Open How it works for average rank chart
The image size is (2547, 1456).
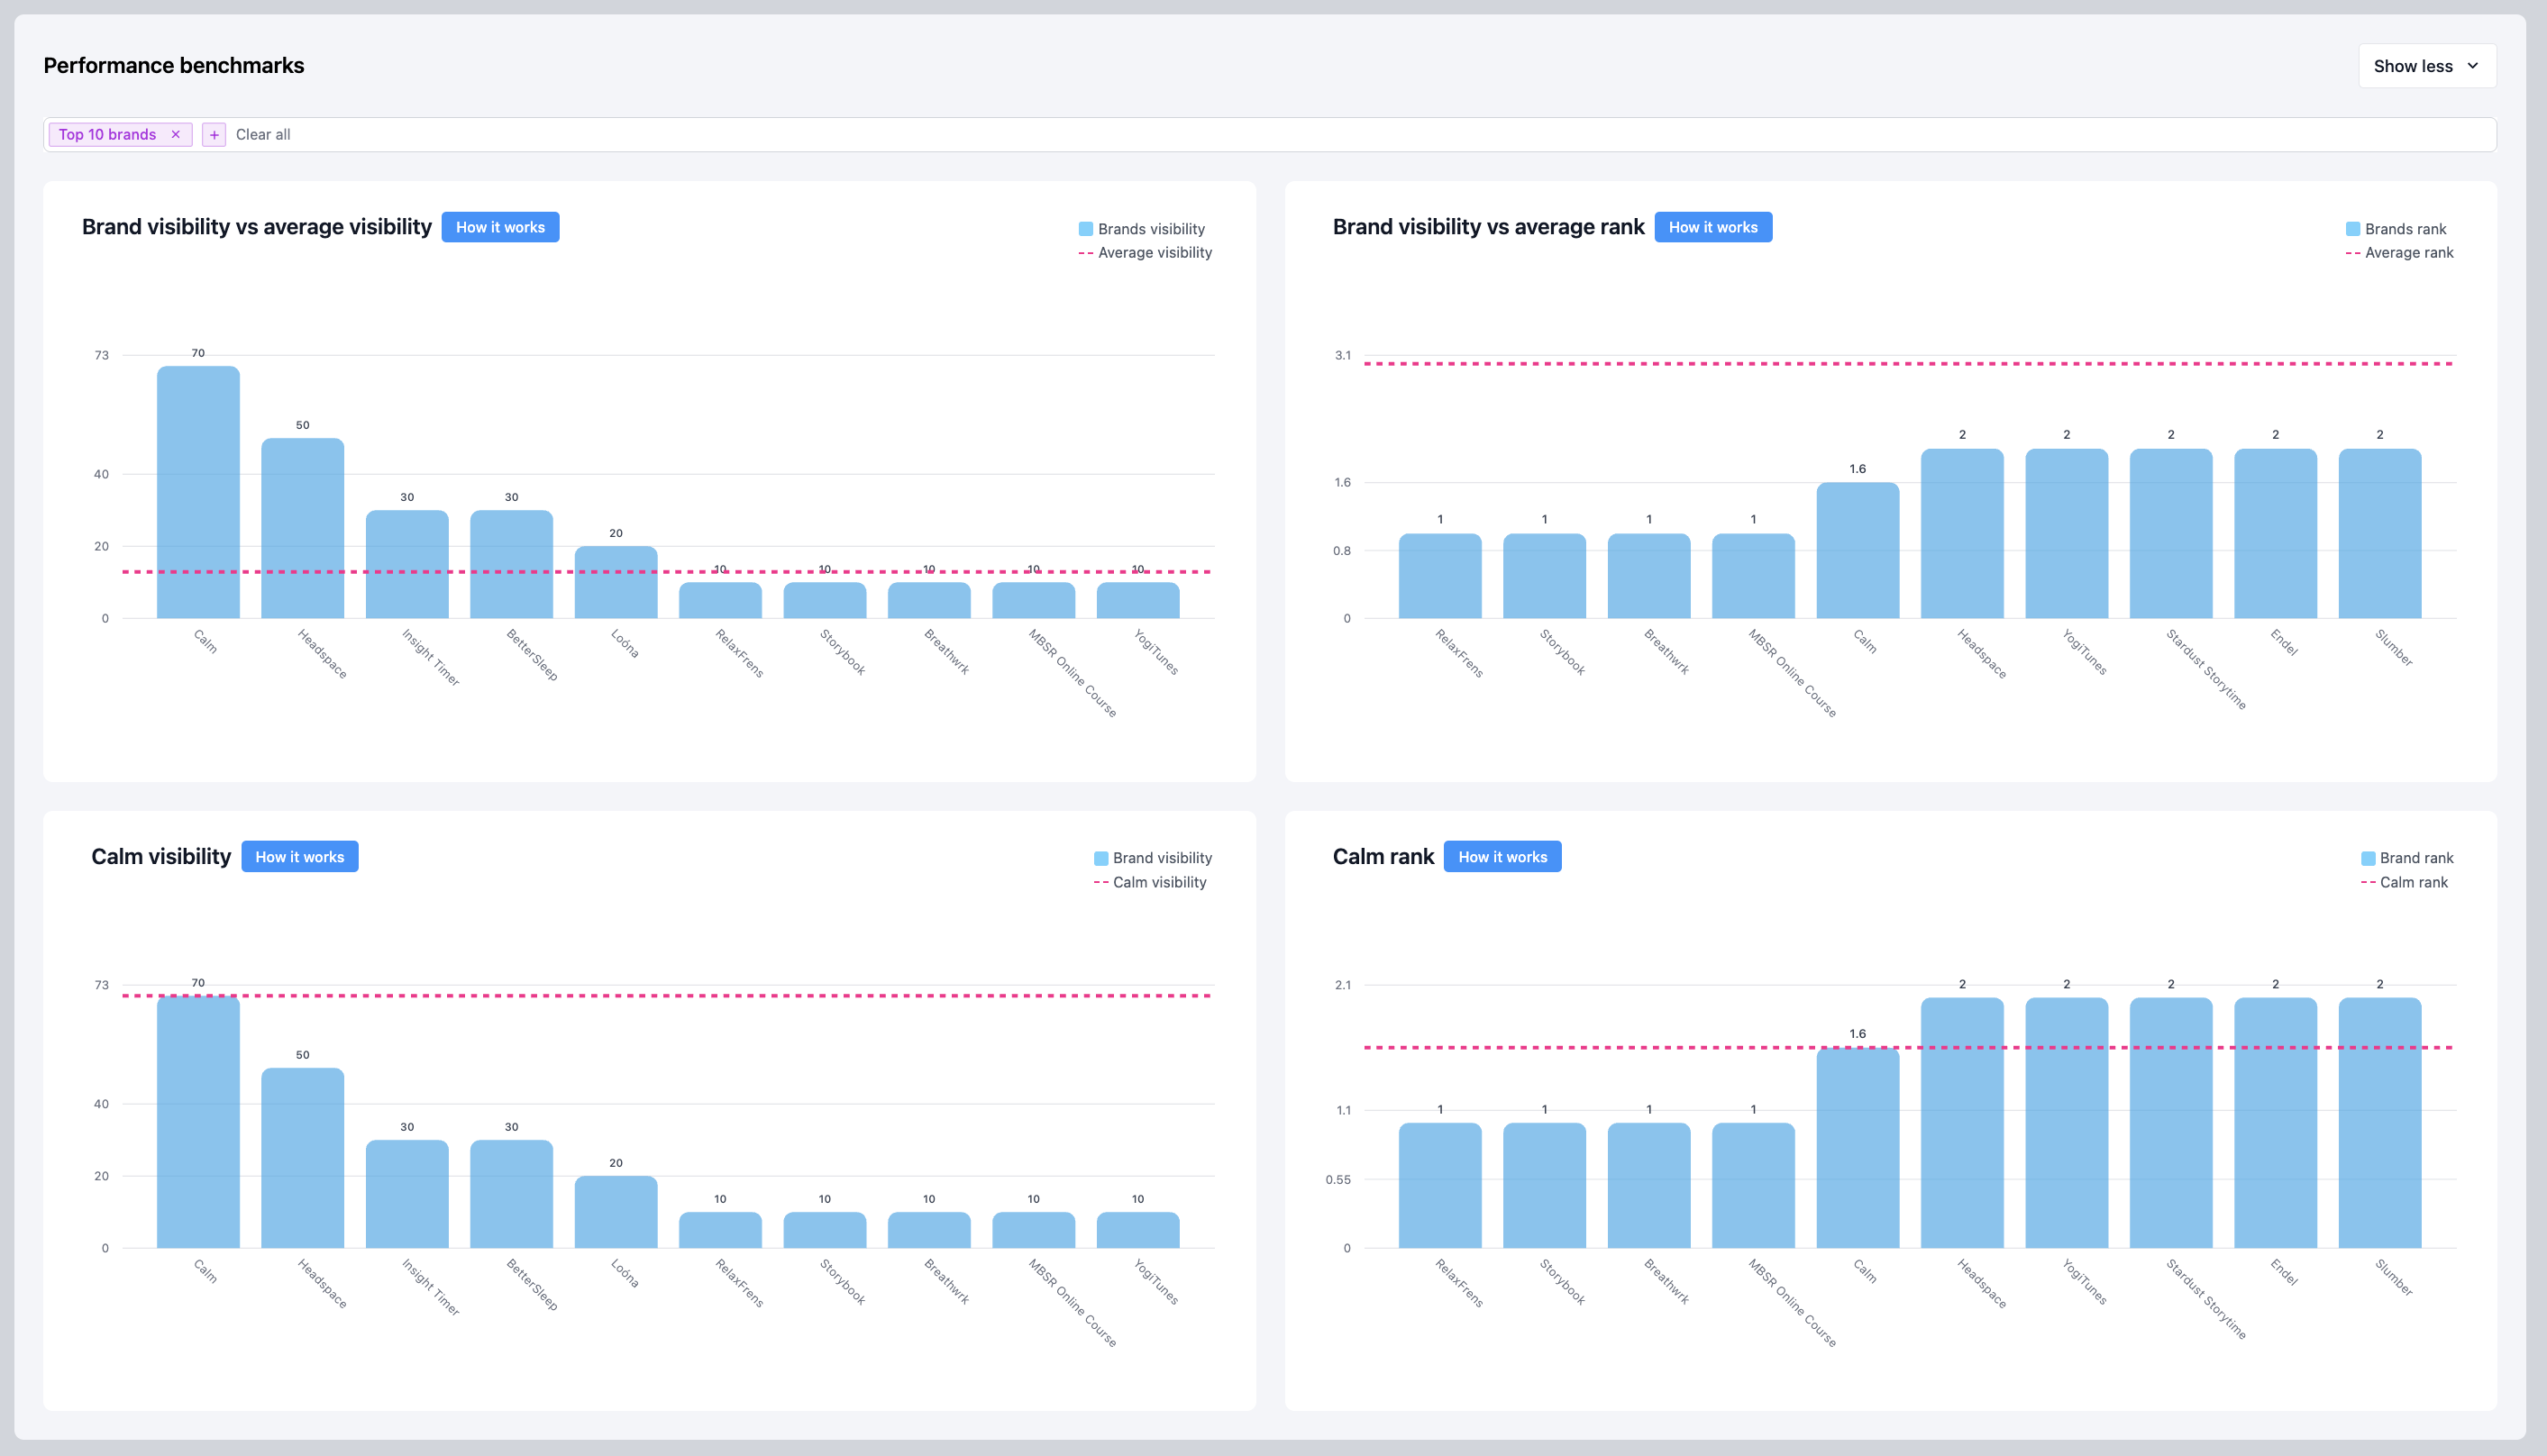coord(1712,227)
